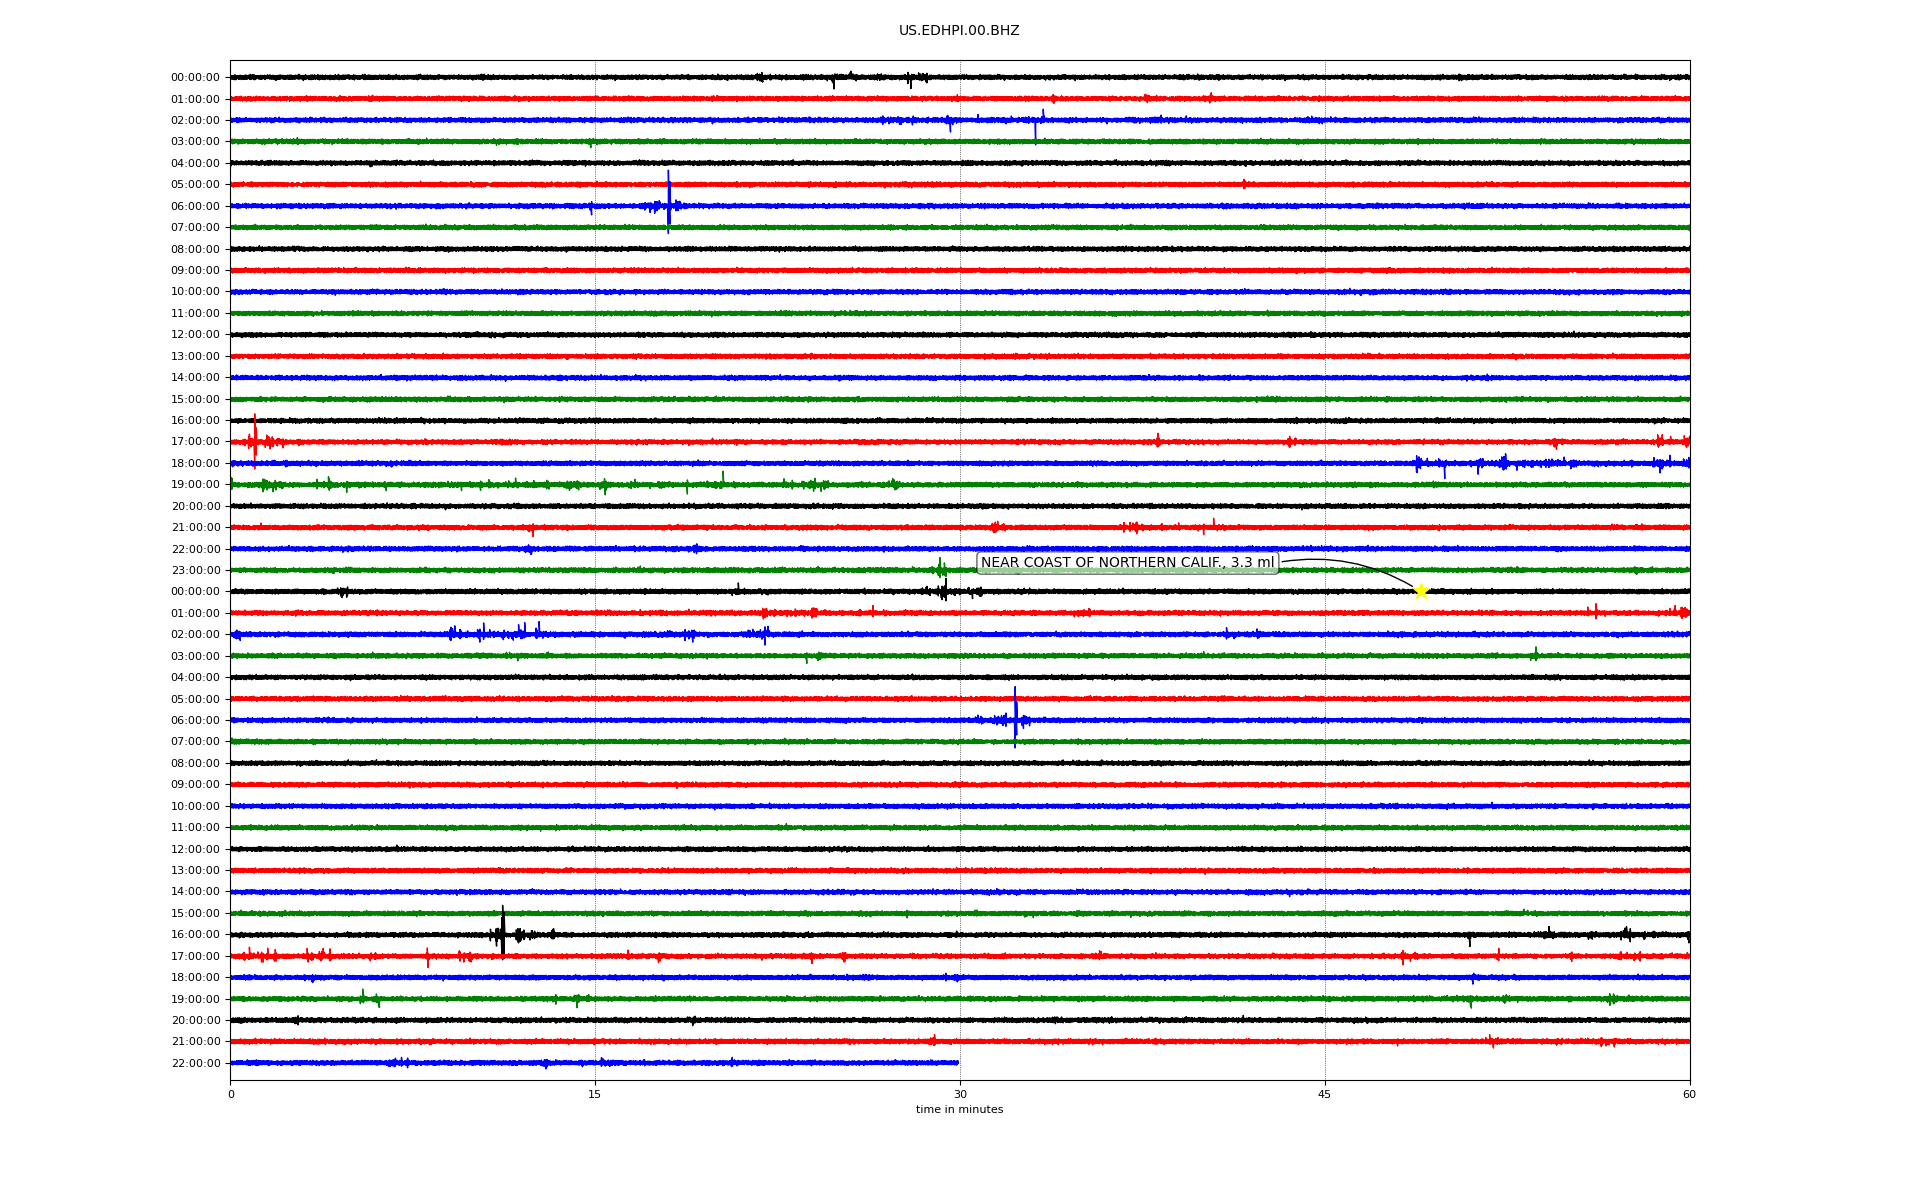Click large black spike on second 16:00:00 trace
The width and height of the screenshot is (1920, 1200).
502,932
